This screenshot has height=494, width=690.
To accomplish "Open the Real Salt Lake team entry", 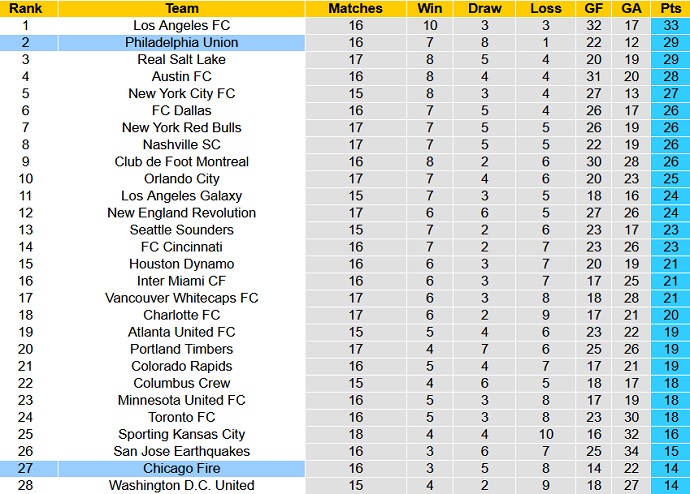I will point(182,59).
